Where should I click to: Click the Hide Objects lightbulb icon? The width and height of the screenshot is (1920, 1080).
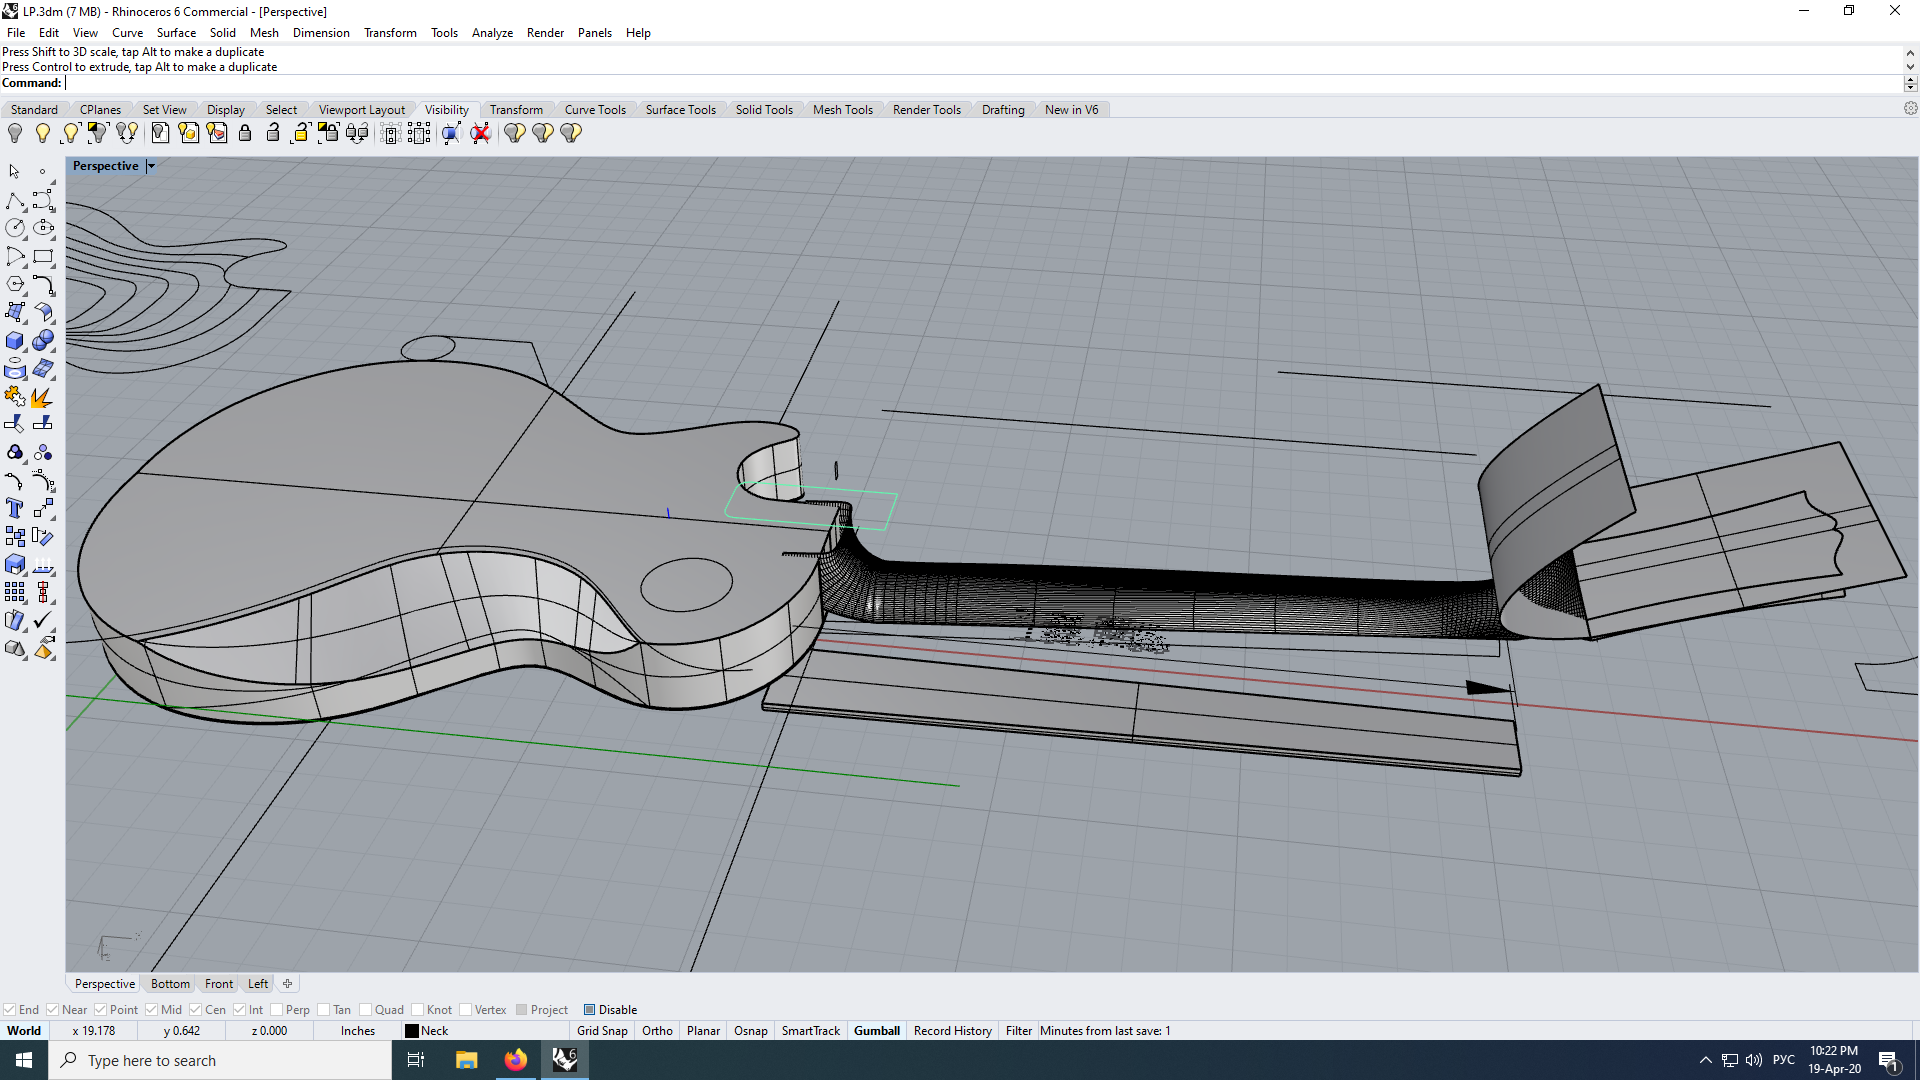tap(15, 133)
